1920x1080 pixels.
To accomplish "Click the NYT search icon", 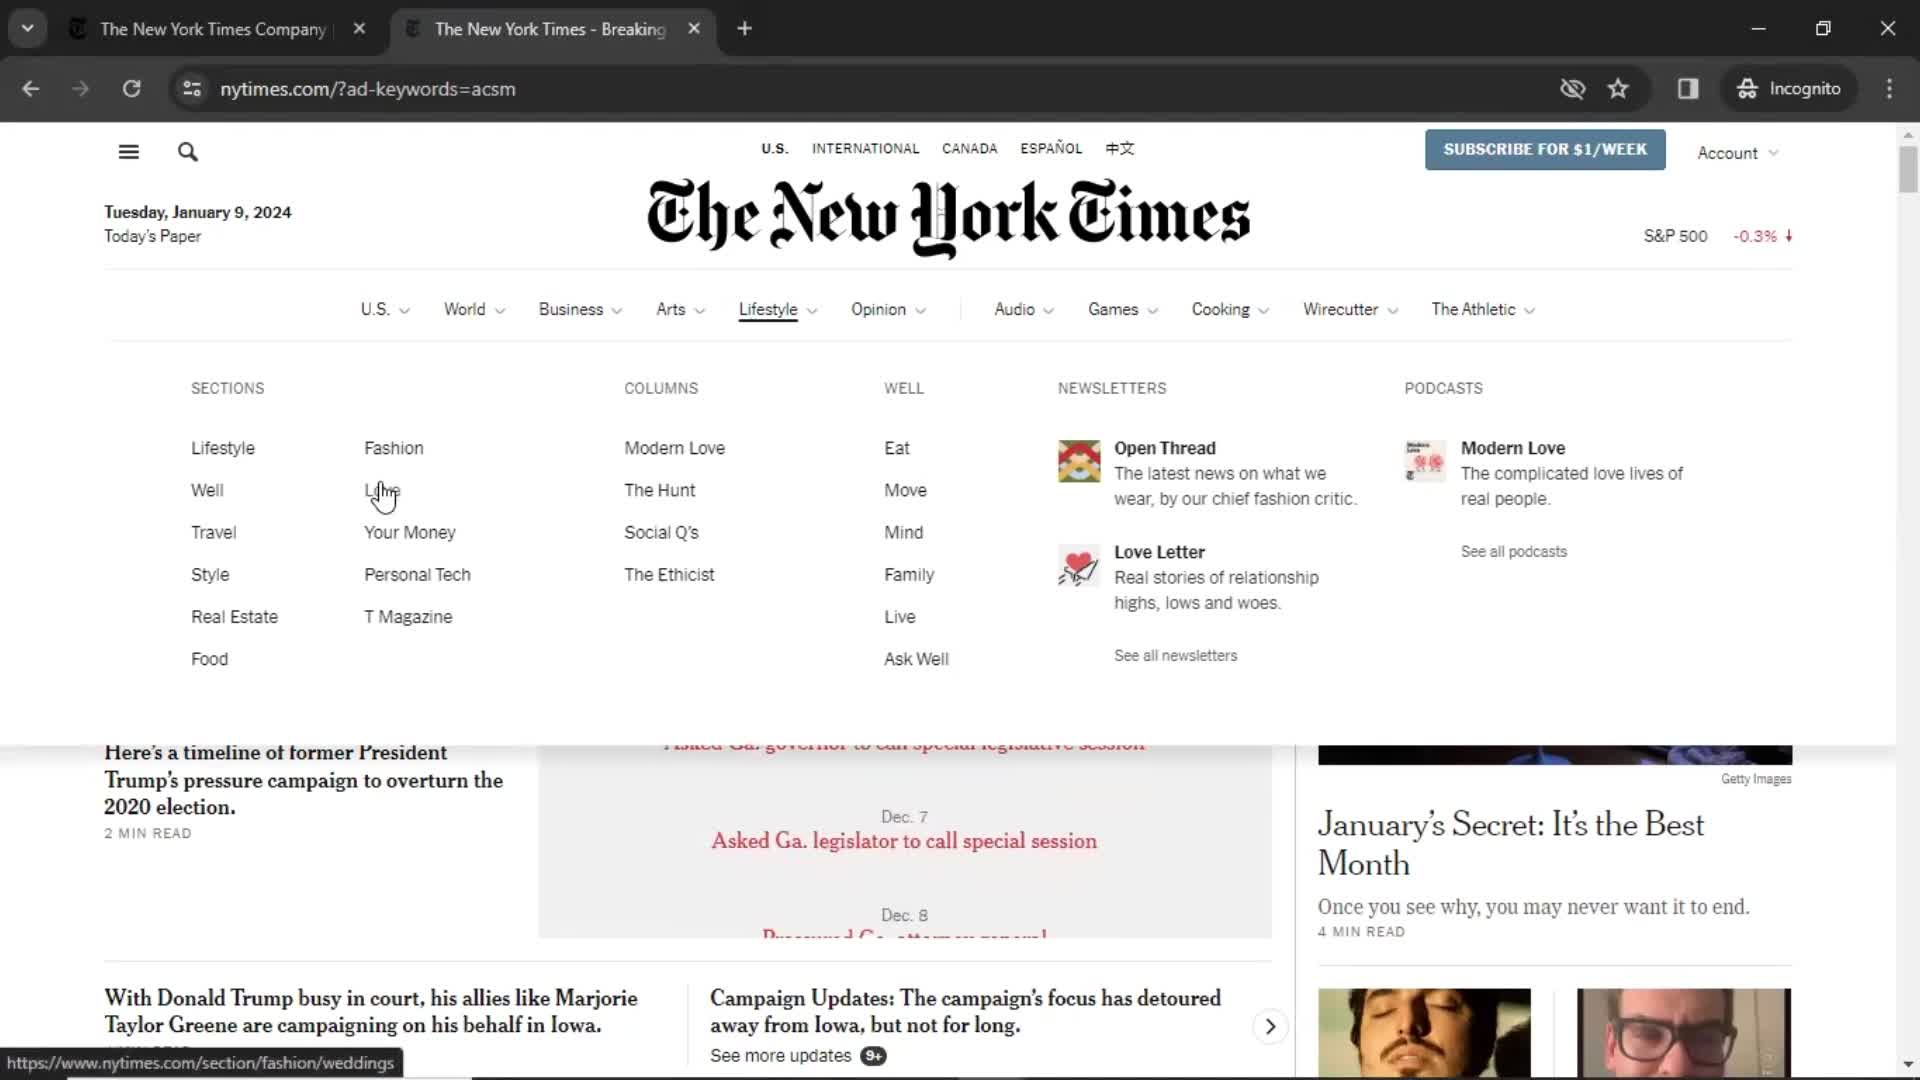I will (186, 152).
